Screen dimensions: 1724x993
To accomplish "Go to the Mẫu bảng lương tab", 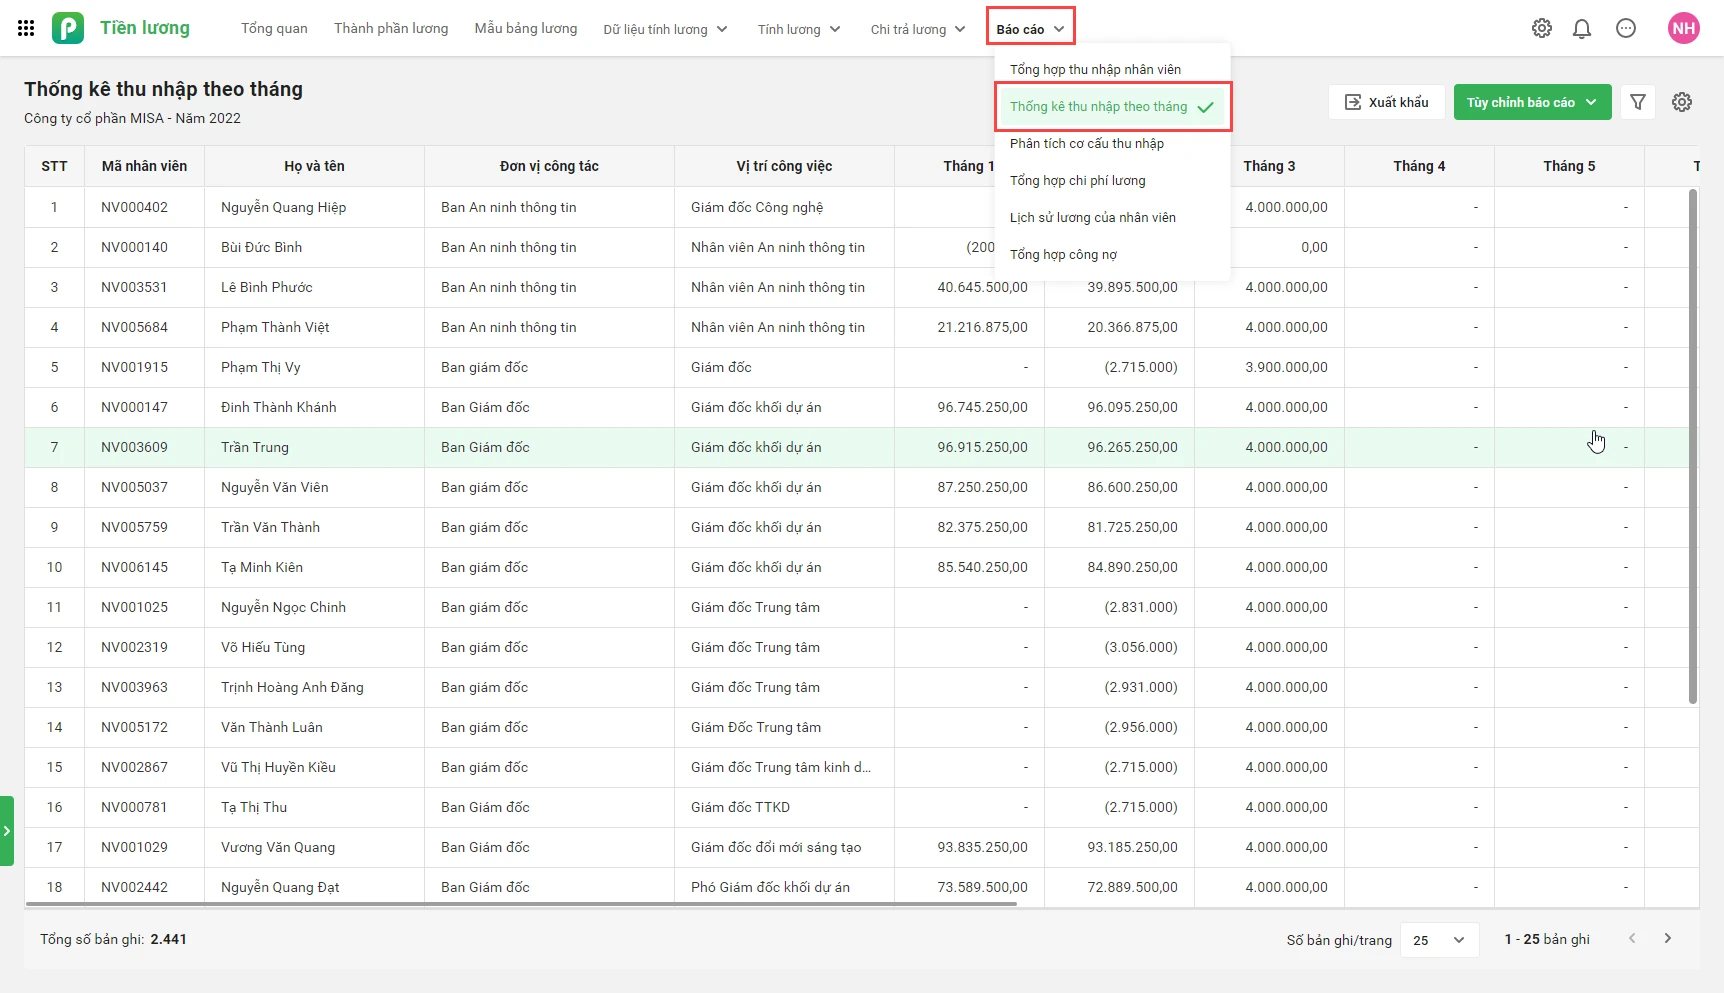I will point(526,28).
